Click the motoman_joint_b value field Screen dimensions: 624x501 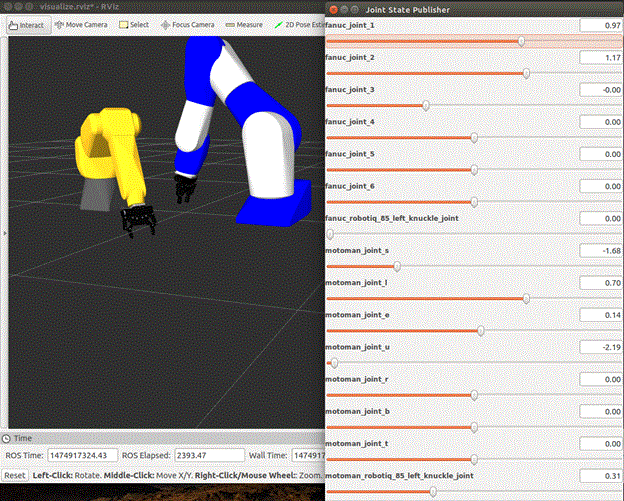tap(601, 412)
